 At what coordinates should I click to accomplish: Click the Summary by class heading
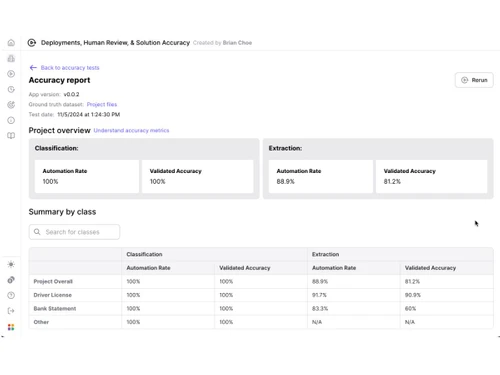(62, 212)
